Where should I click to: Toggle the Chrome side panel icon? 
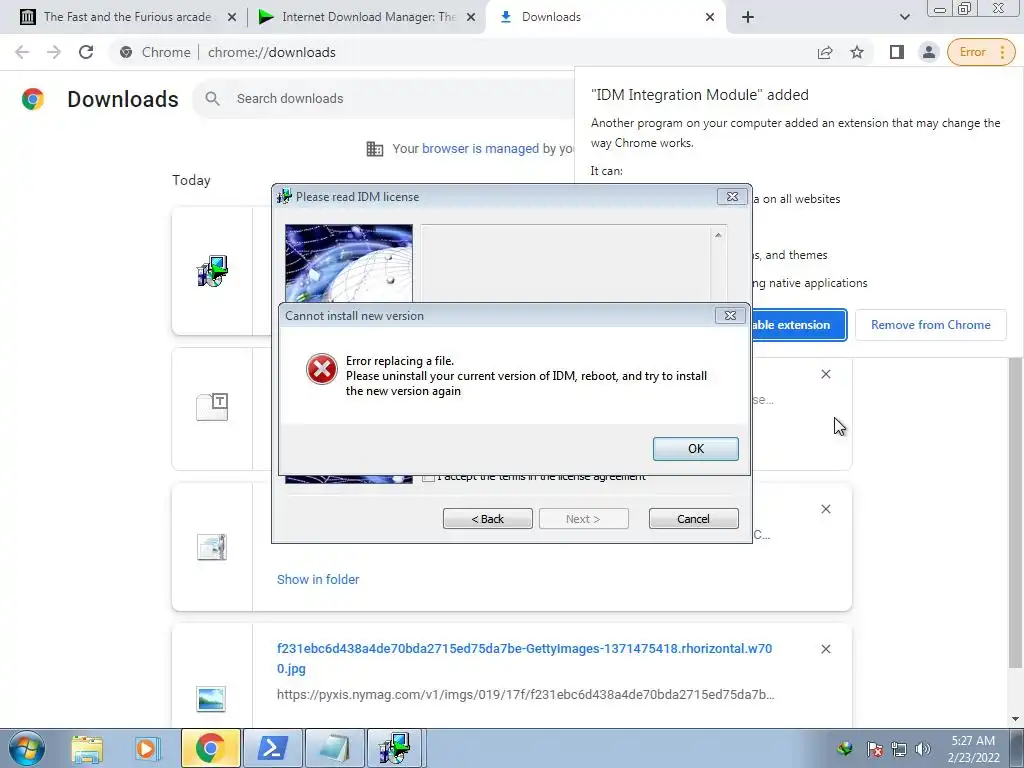897,52
